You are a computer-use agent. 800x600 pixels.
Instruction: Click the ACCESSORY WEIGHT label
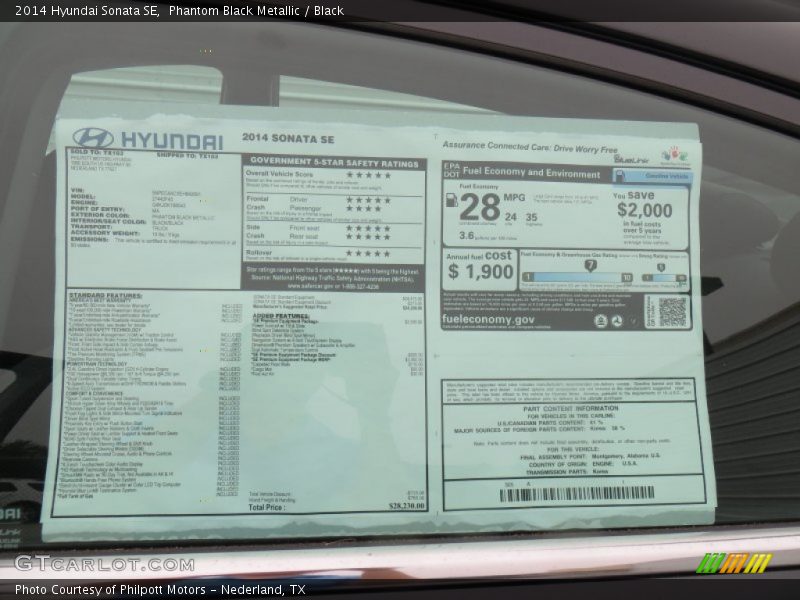(105, 233)
